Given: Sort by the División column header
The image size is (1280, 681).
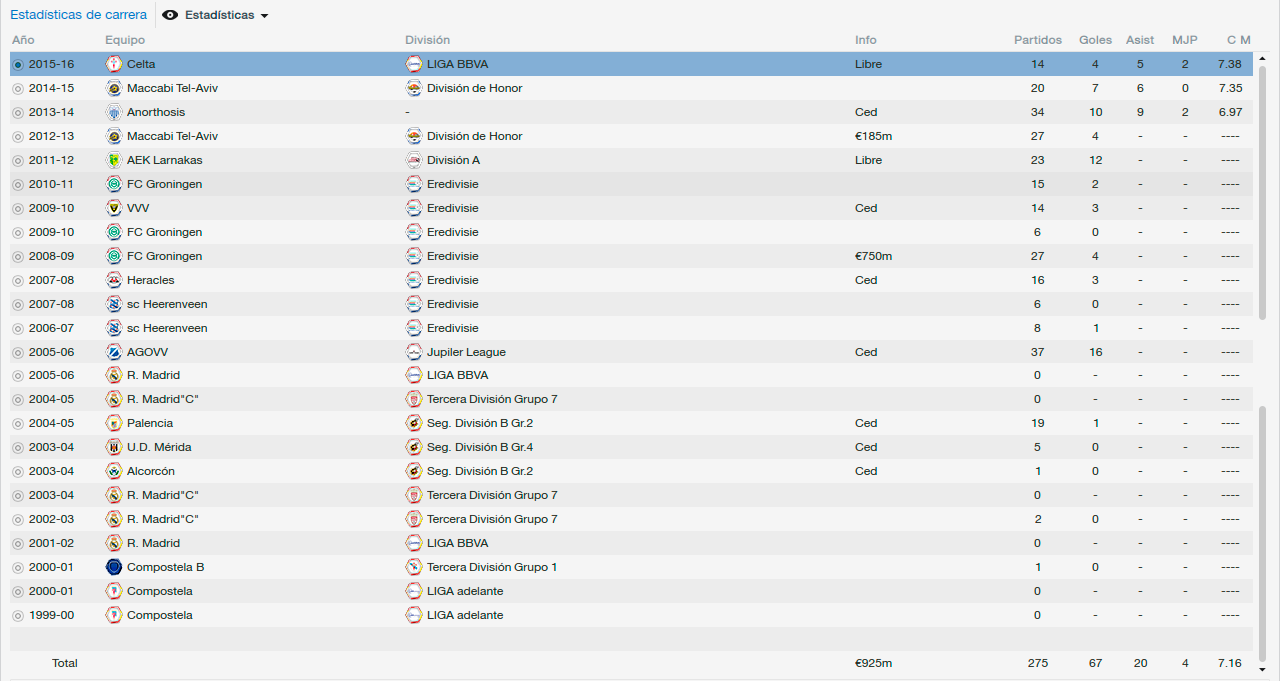Looking at the screenshot, I should tap(427, 40).
